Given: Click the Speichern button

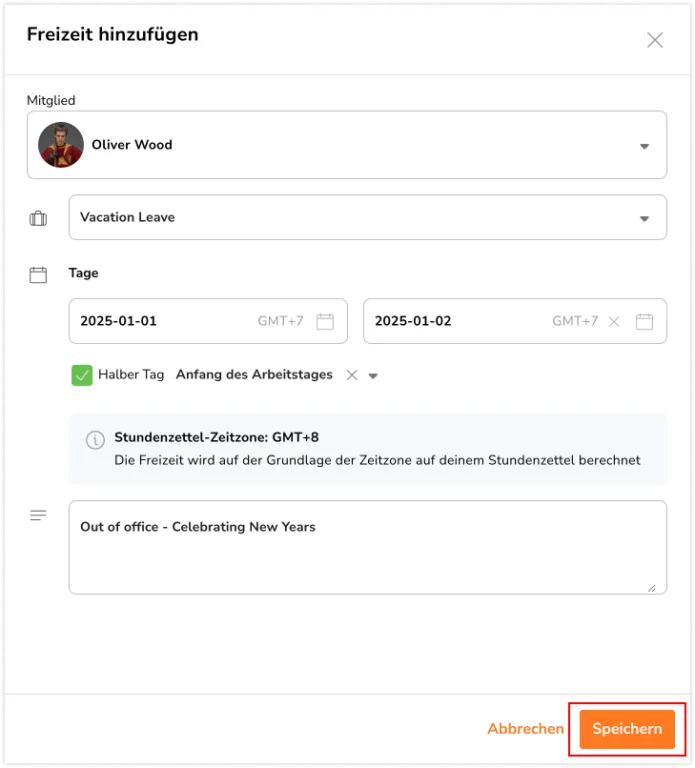Looking at the screenshot, I should click(x=627, y=729).
